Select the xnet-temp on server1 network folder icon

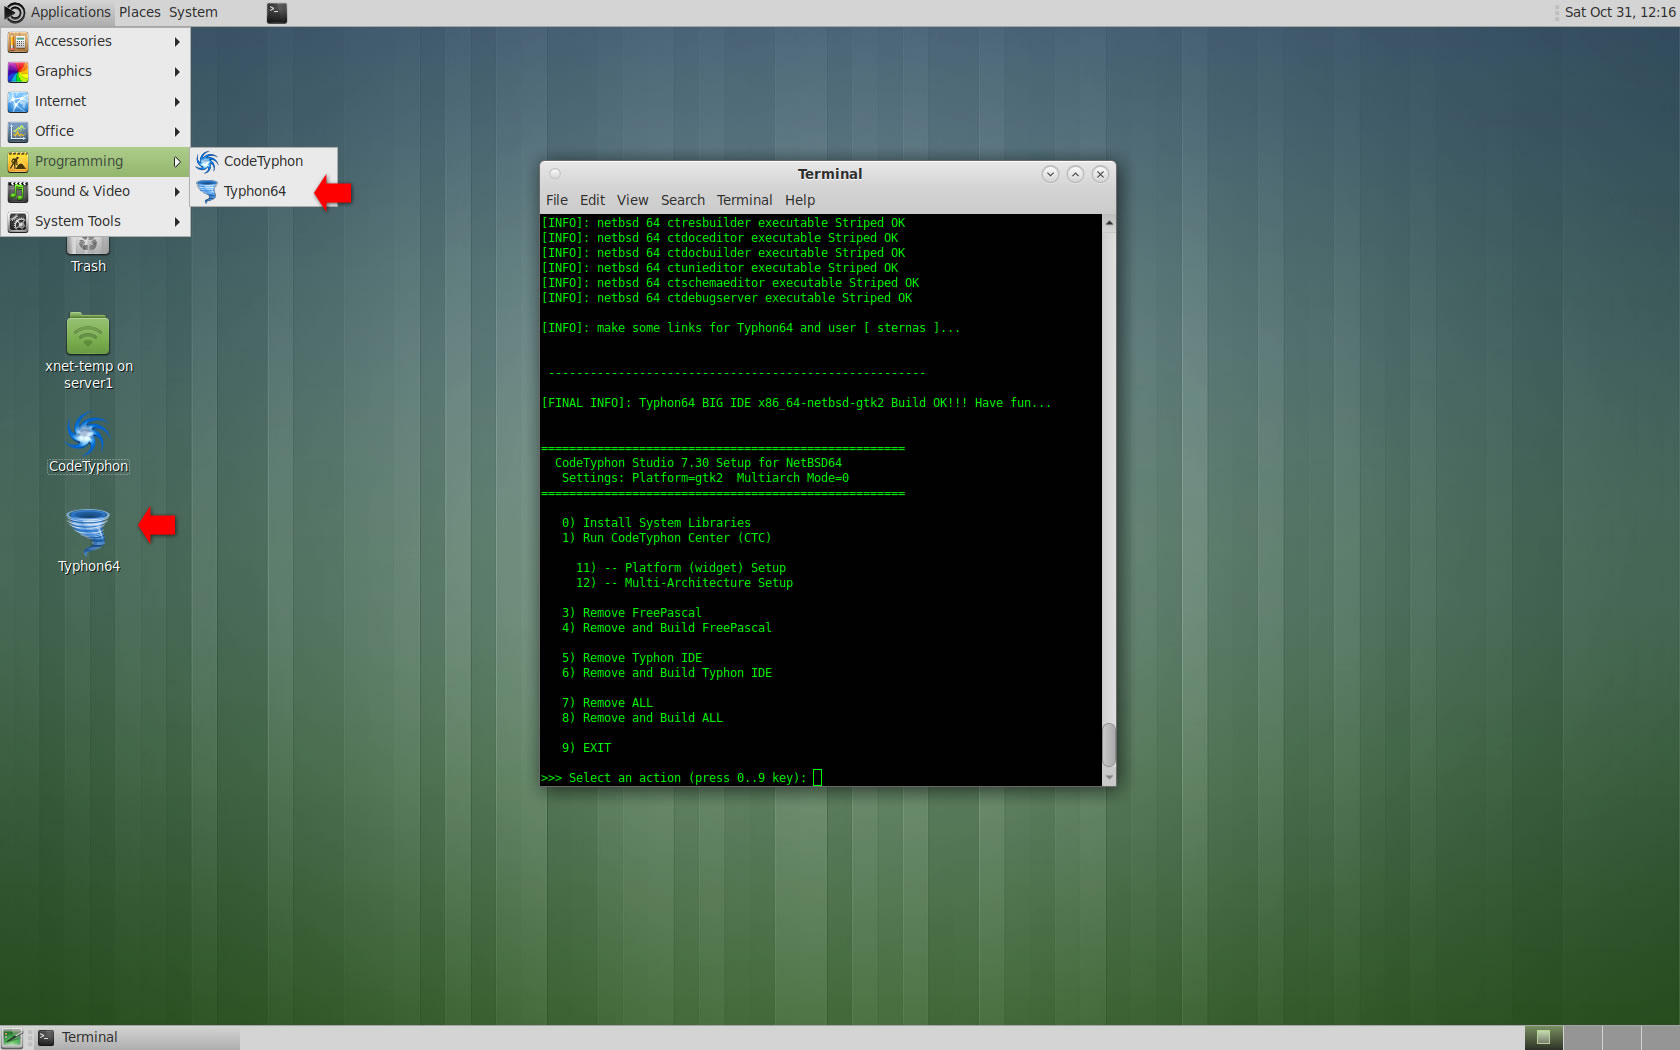[88, 333]
